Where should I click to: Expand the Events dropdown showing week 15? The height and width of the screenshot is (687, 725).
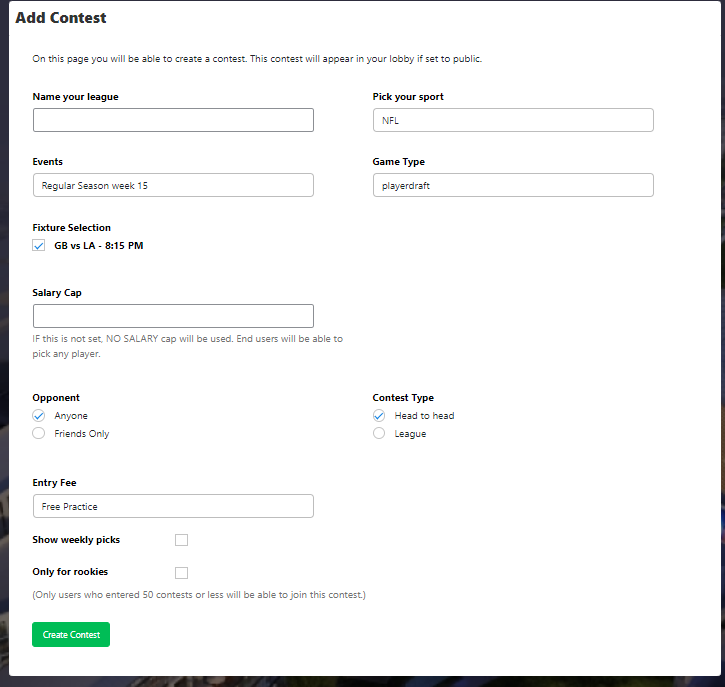(173, 185)
